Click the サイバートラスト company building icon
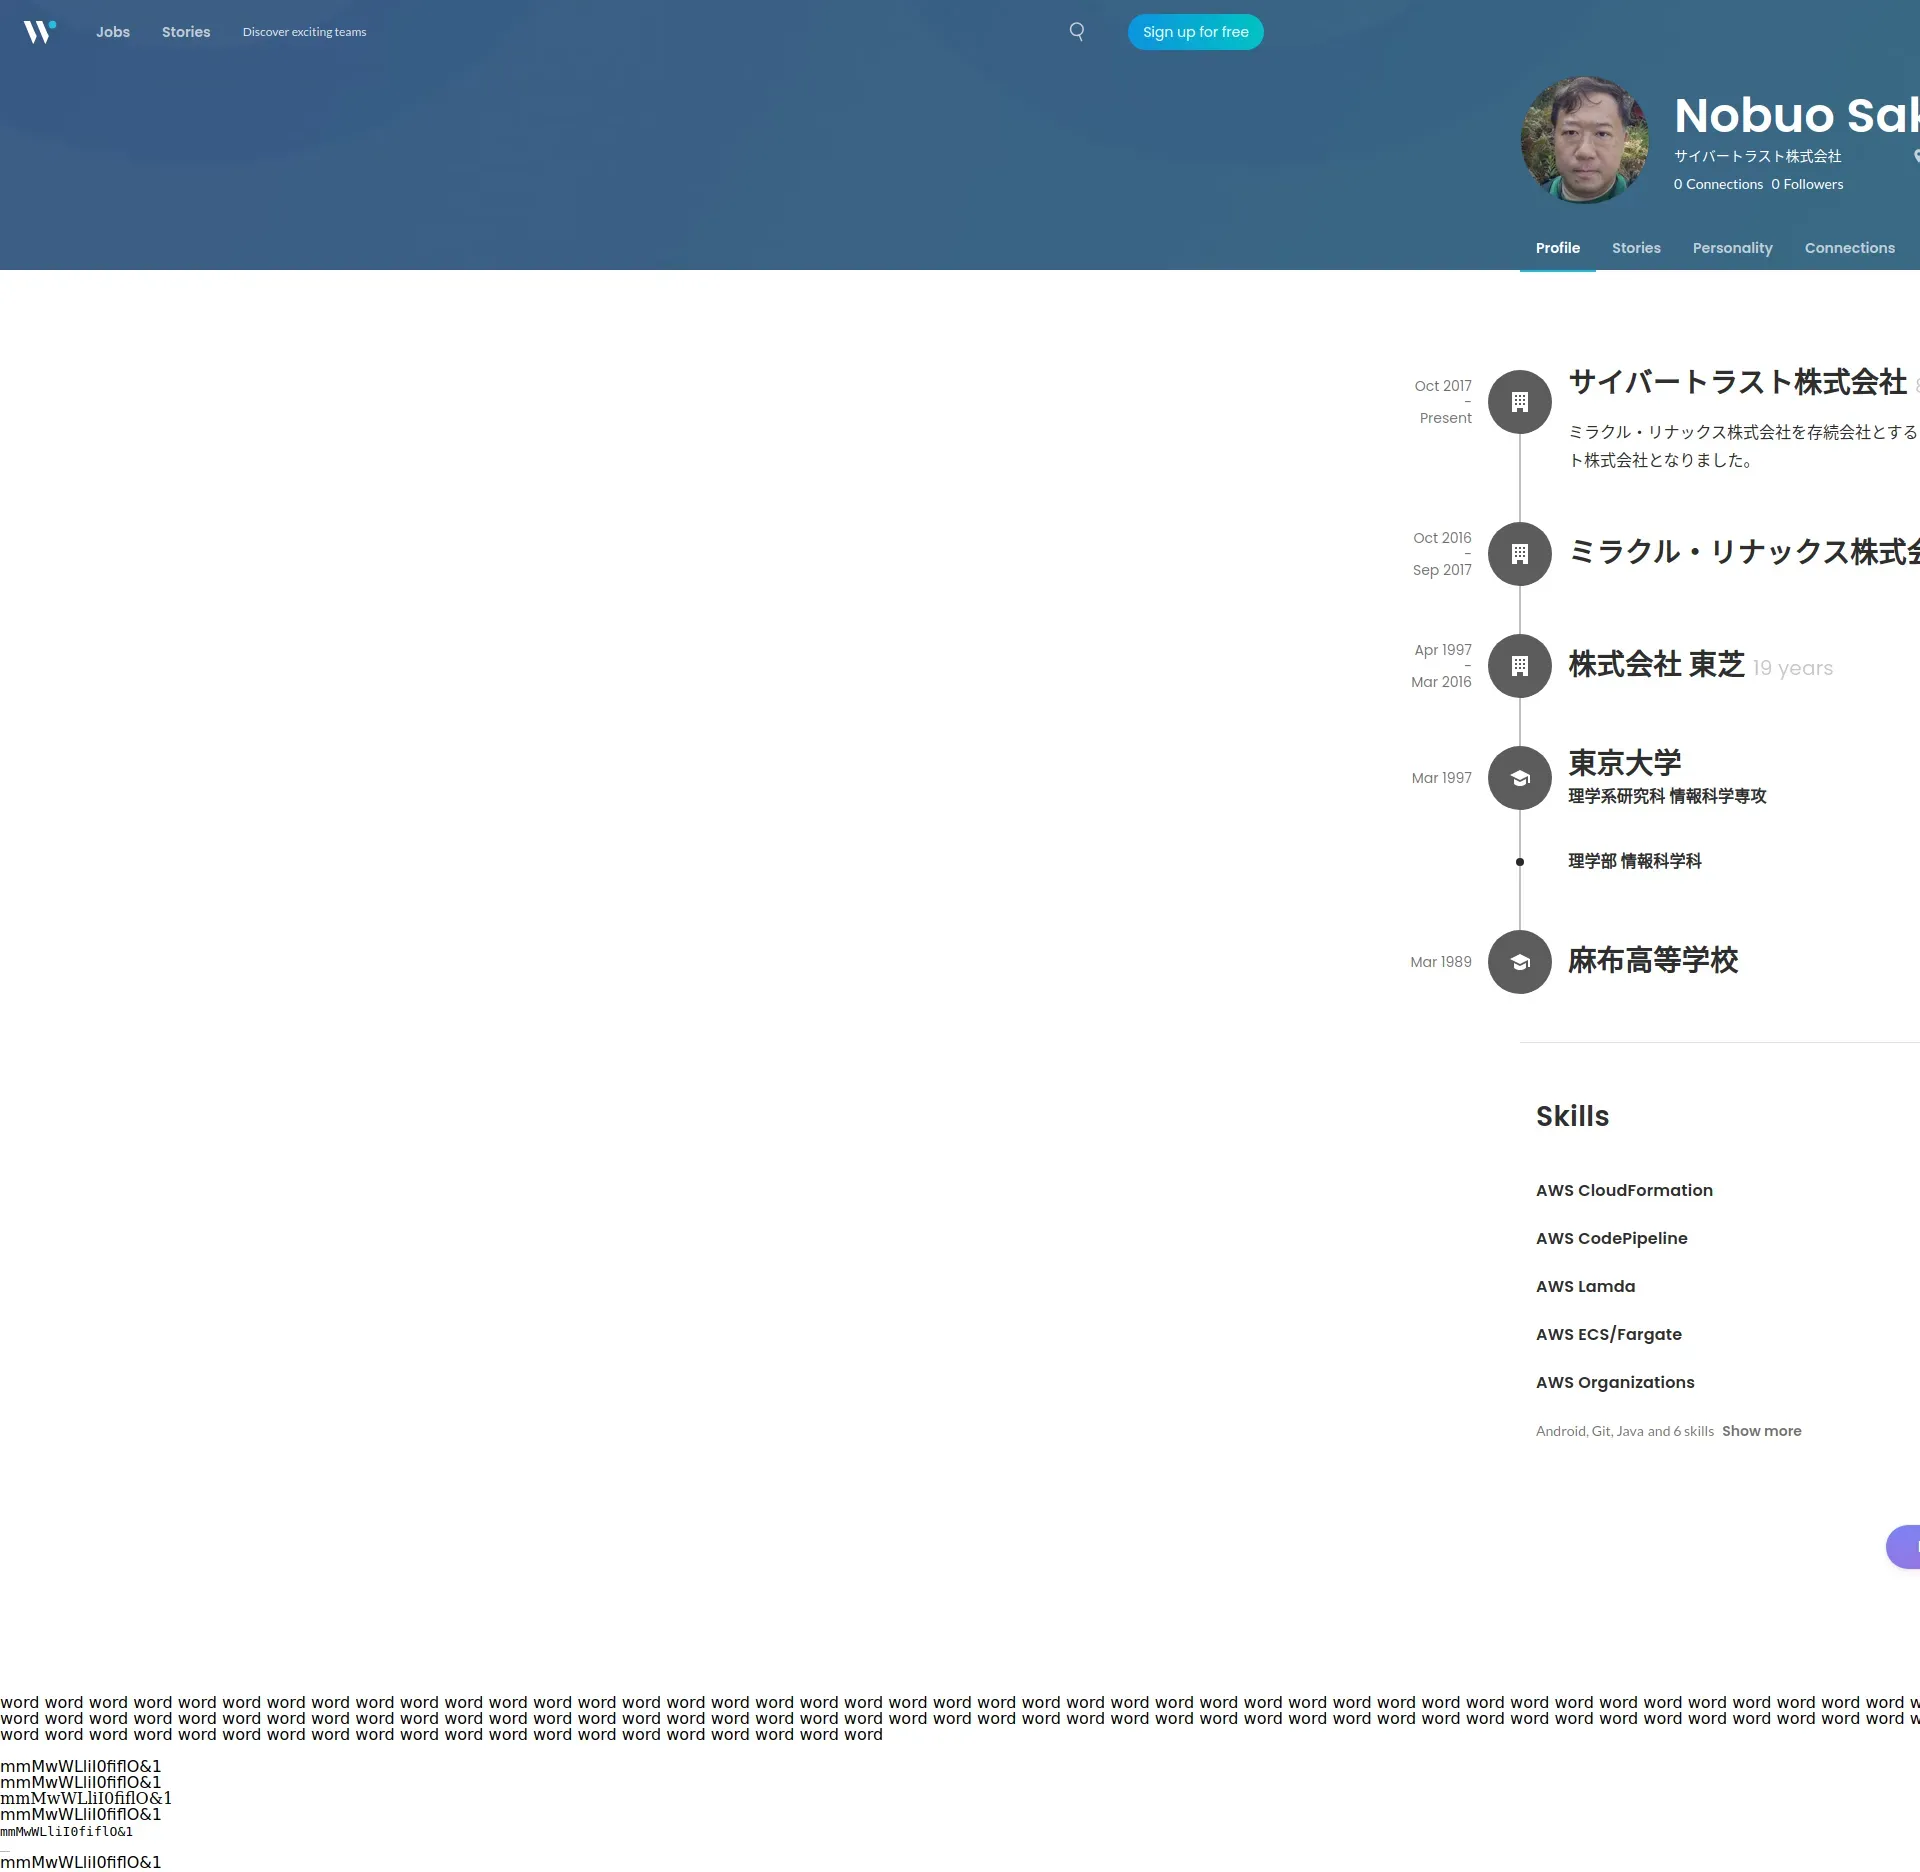 point(1519,402)
